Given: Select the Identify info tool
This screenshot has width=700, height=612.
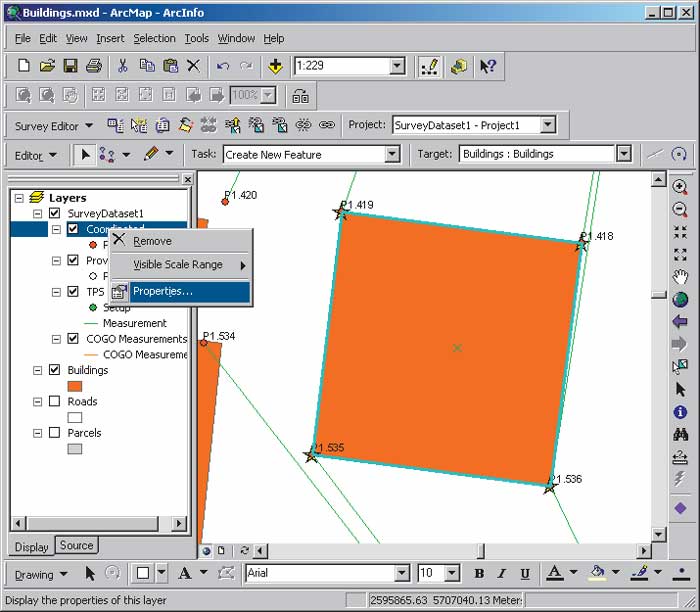Looking at the screenshot, I should point(680,412).
